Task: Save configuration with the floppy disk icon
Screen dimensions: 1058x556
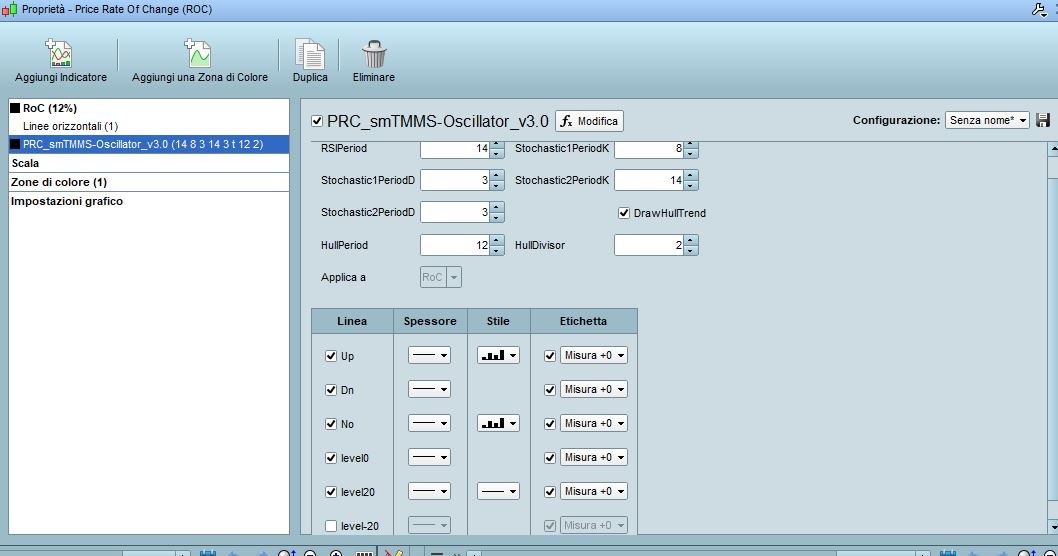Action: (x=1044, y=120)
